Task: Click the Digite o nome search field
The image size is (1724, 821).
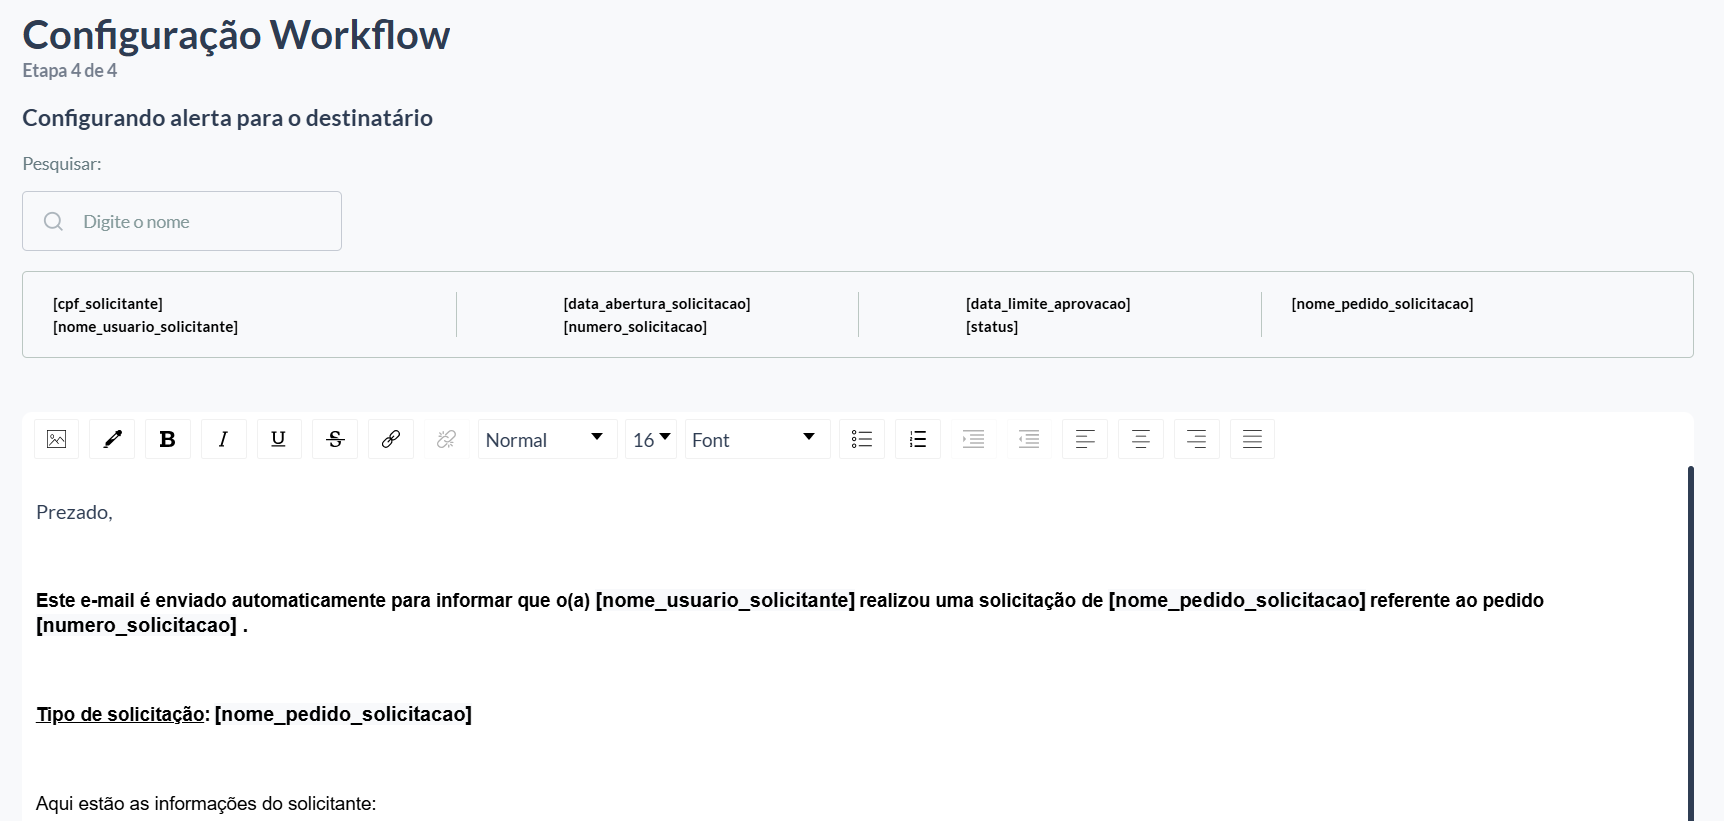Action: pos(182,221)
